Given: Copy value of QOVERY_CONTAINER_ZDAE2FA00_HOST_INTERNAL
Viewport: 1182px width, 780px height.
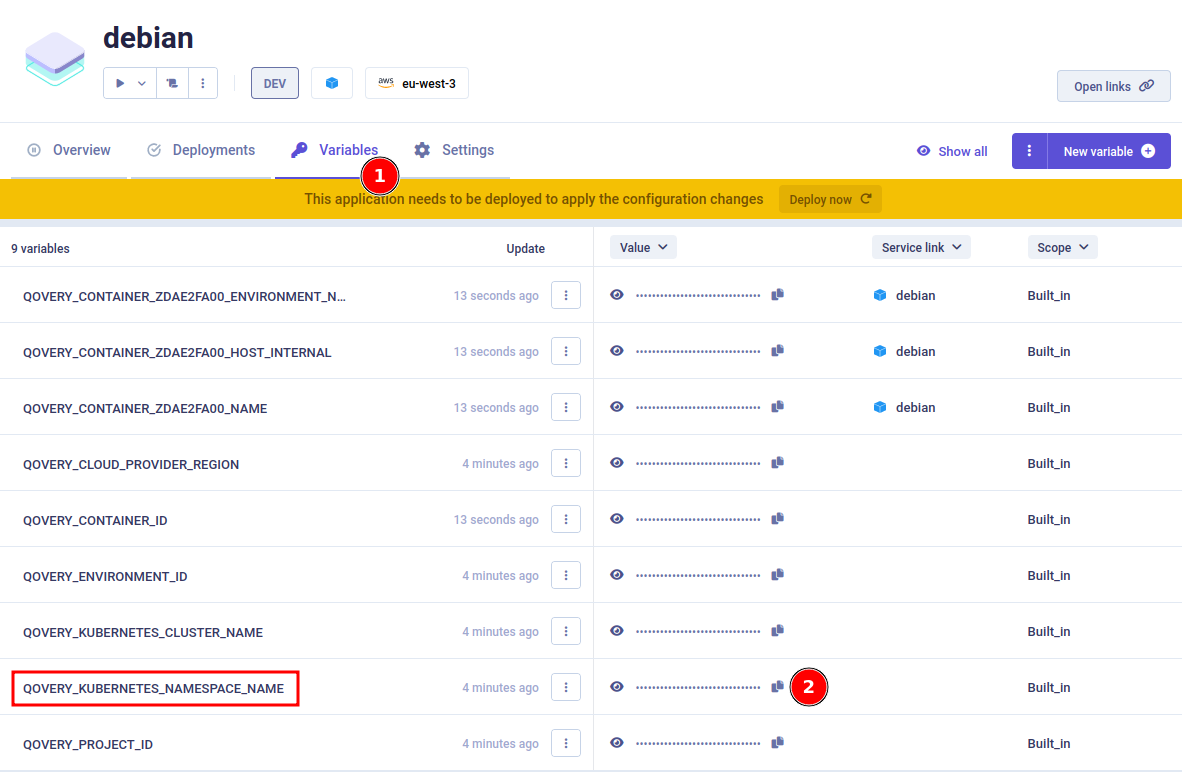Looking at the screenshot, I should point(778,350).
